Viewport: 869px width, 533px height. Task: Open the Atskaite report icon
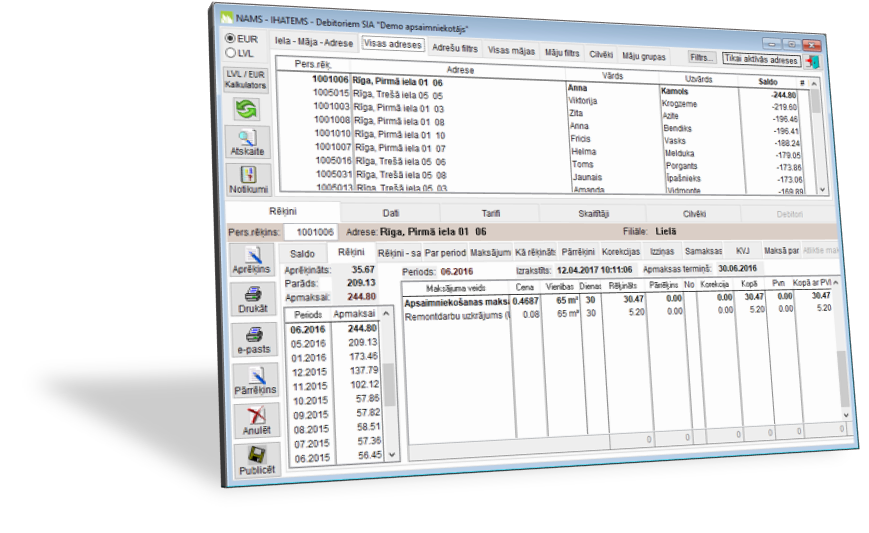coord(247,141)
